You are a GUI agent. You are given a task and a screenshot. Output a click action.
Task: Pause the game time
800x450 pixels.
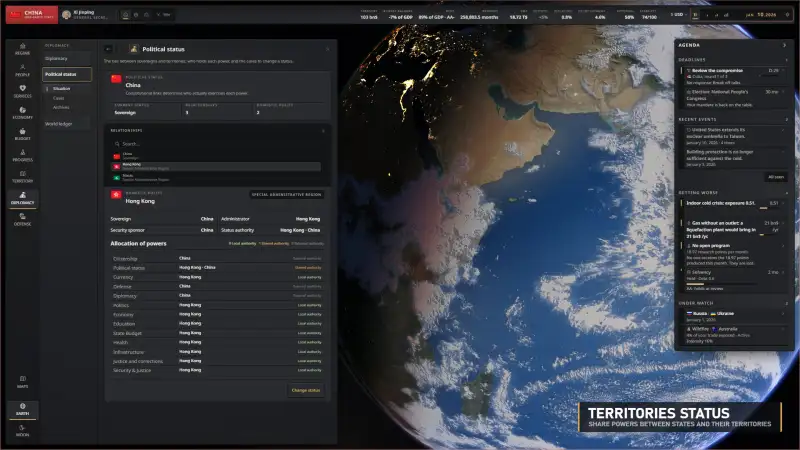tap(695, 15)
